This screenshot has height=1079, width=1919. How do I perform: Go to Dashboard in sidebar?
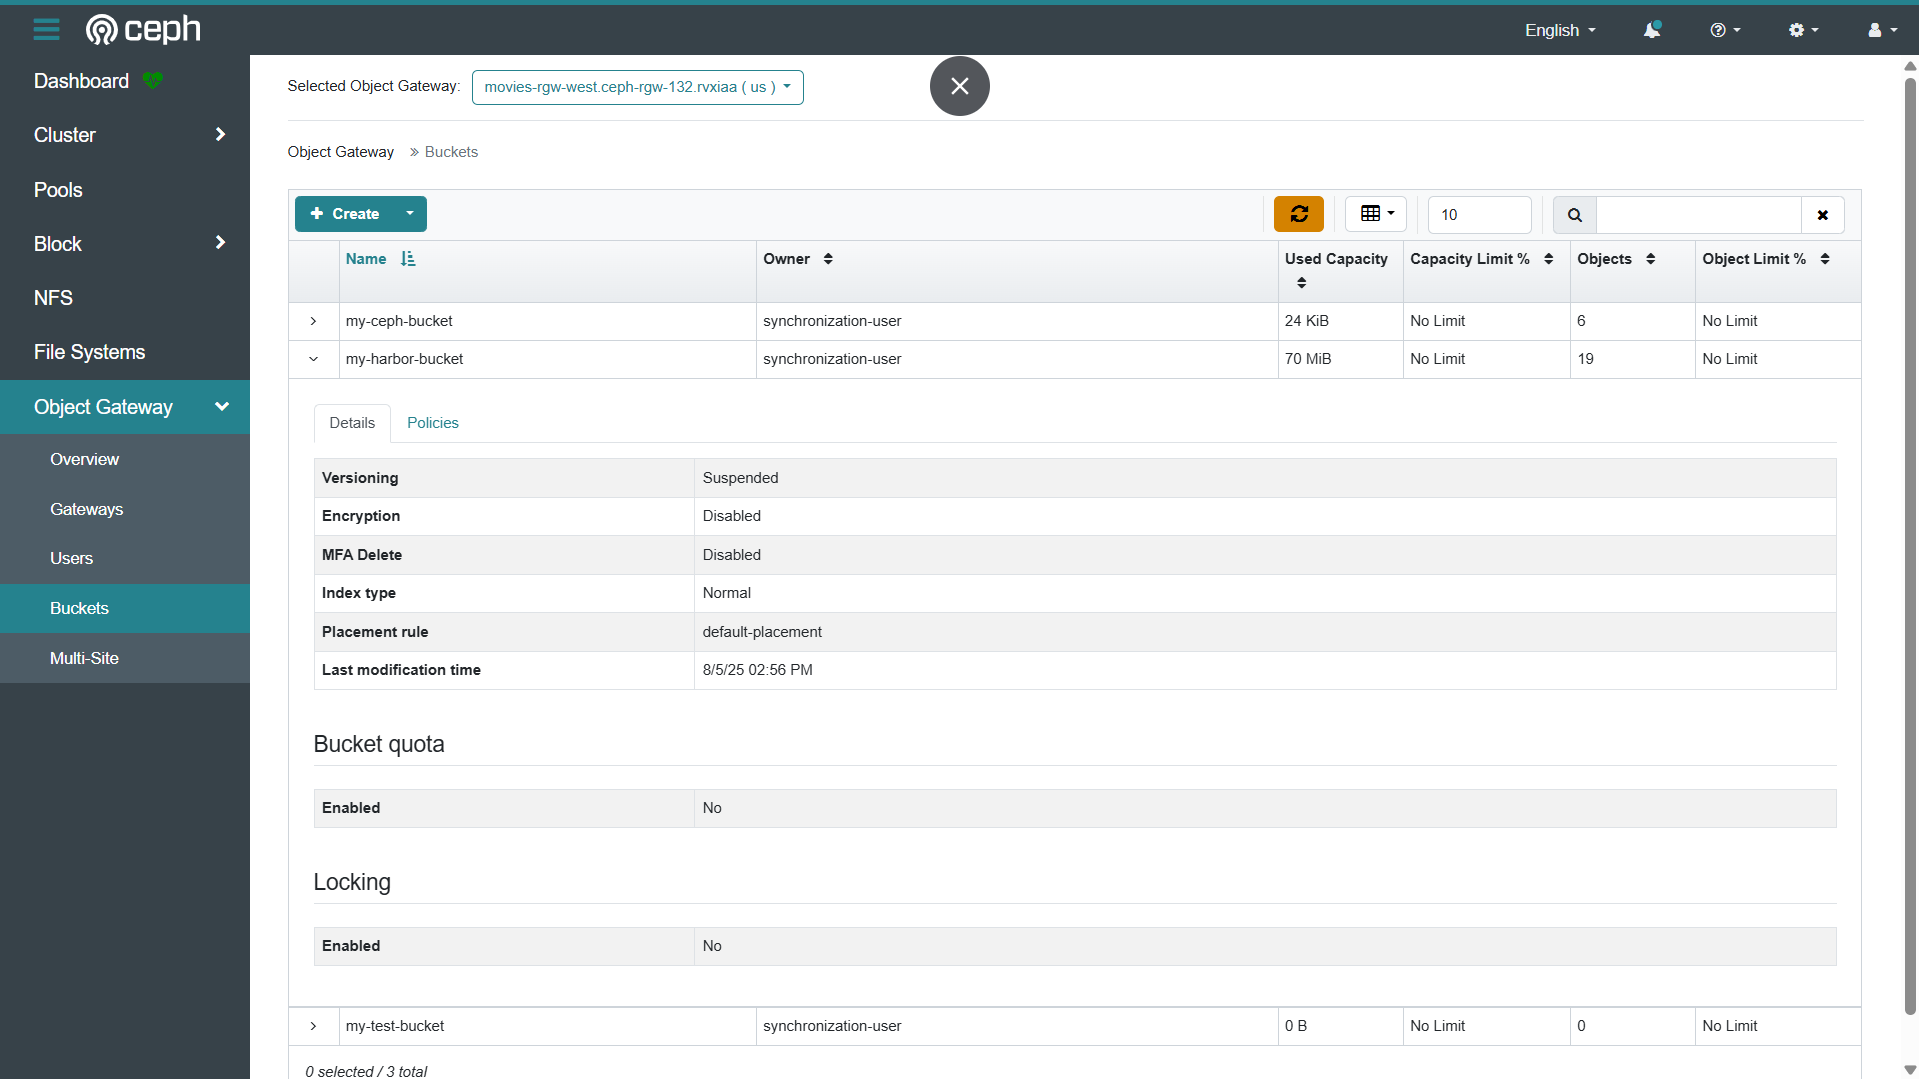pyautogui.click(x=81, y=81)
